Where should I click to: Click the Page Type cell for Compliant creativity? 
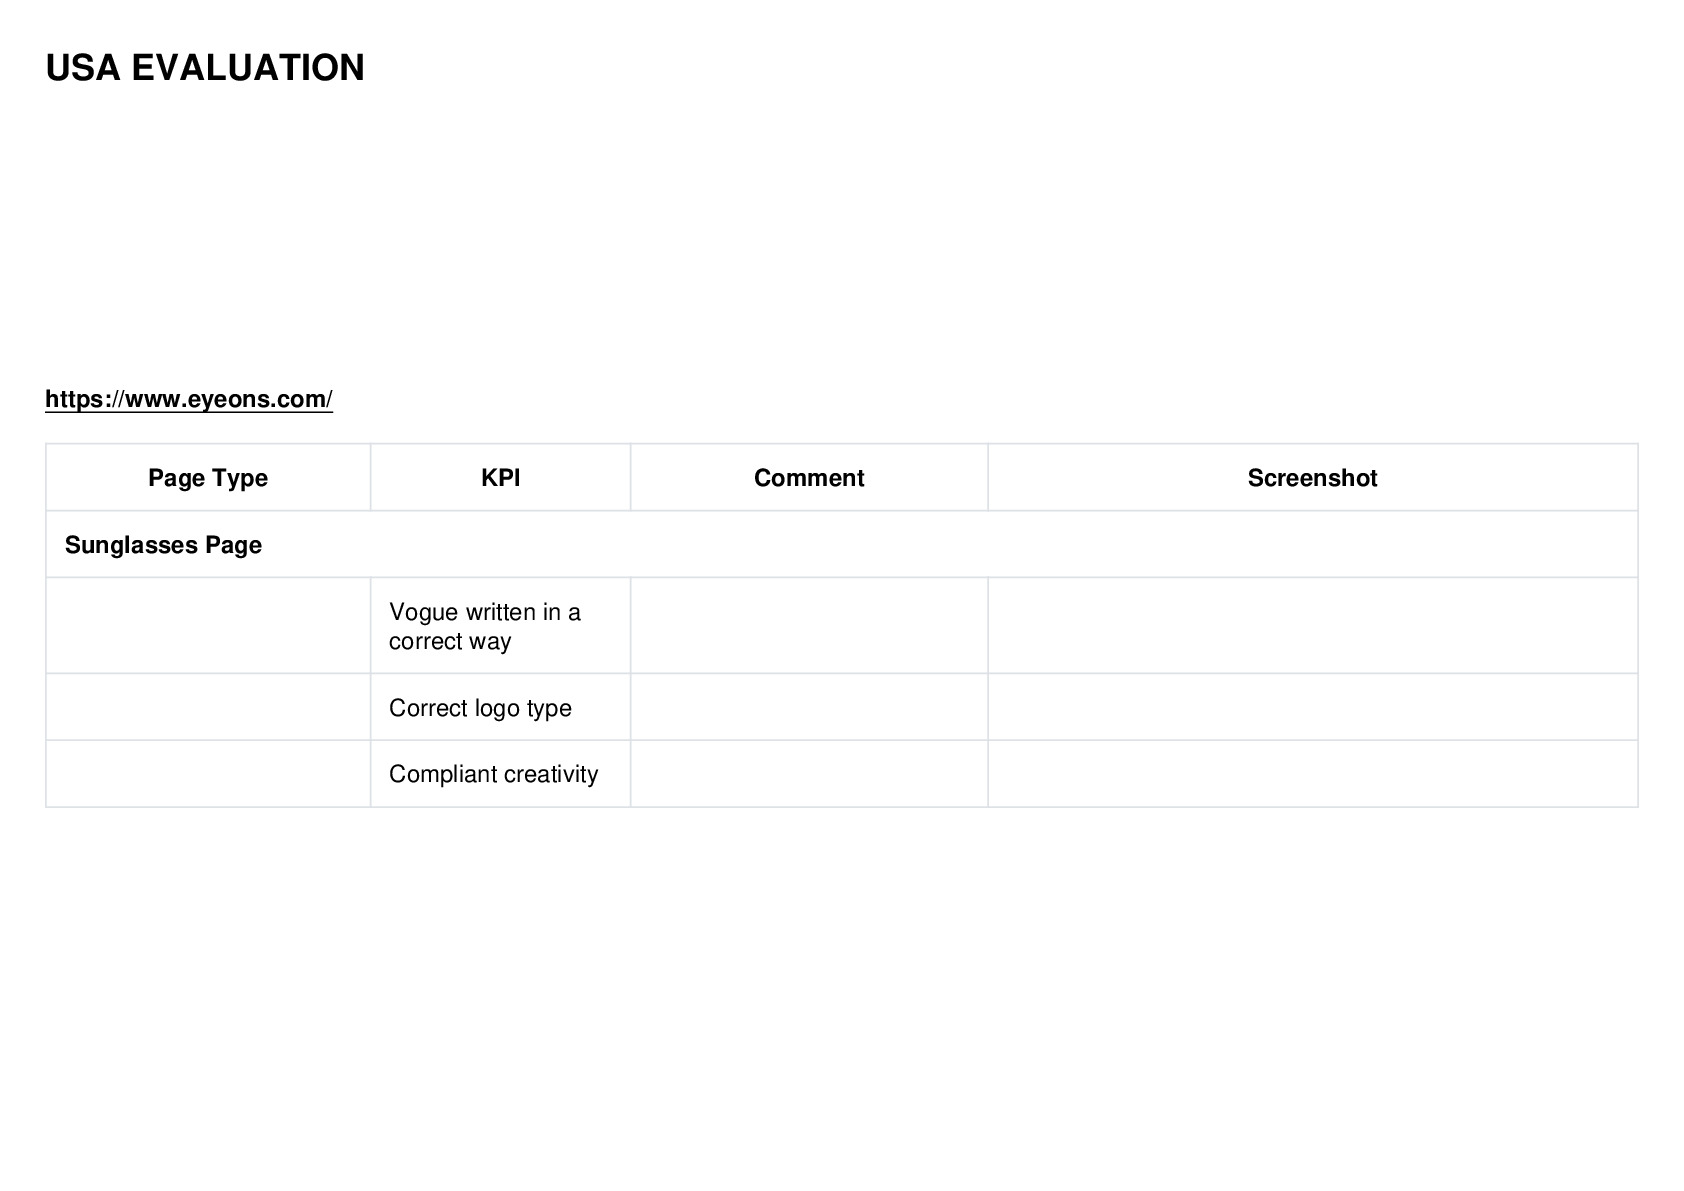(208, 774)
